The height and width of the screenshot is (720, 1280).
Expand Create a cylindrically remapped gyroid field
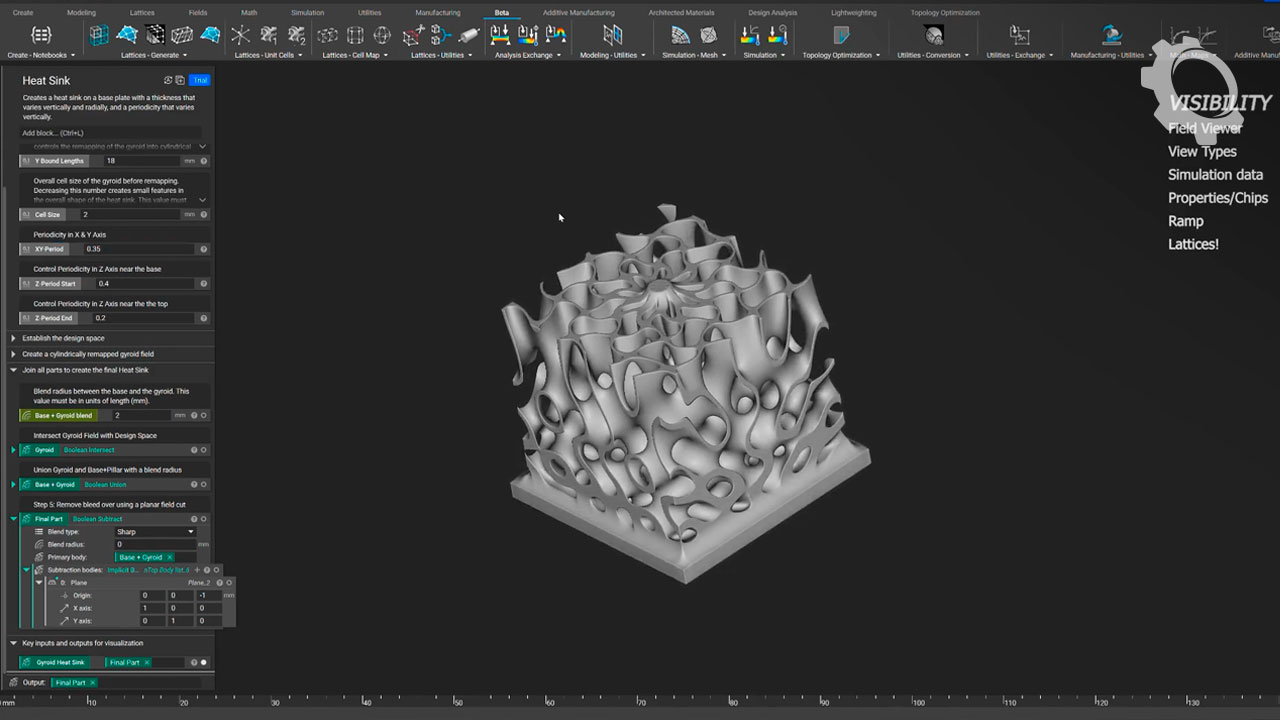click(x=13, y=354)
